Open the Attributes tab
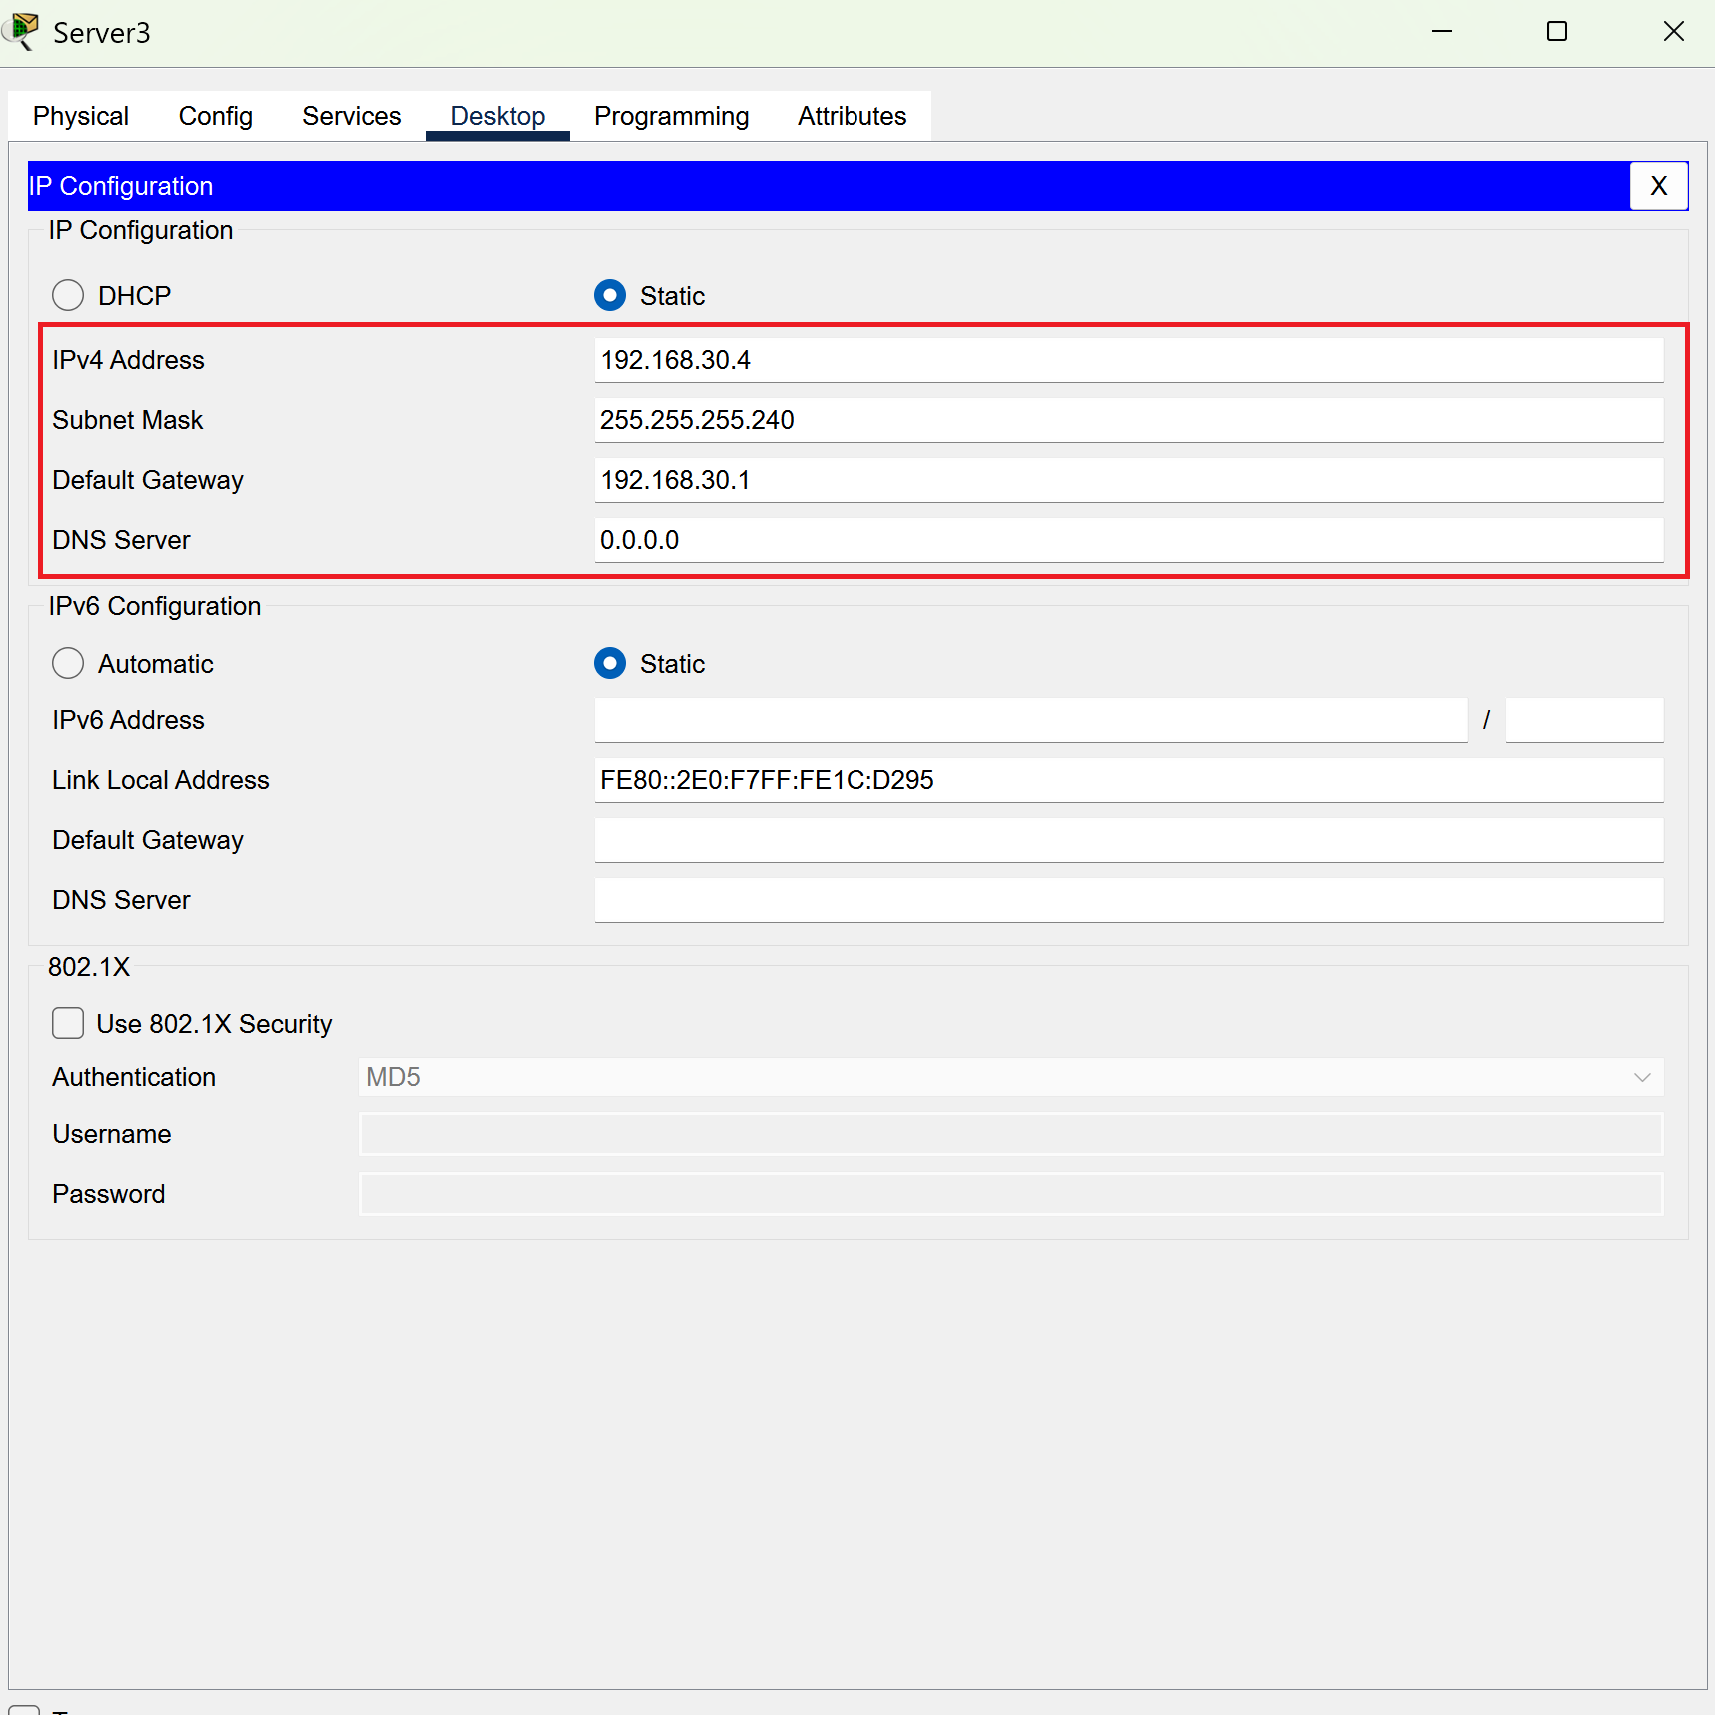 click(852, 116)
